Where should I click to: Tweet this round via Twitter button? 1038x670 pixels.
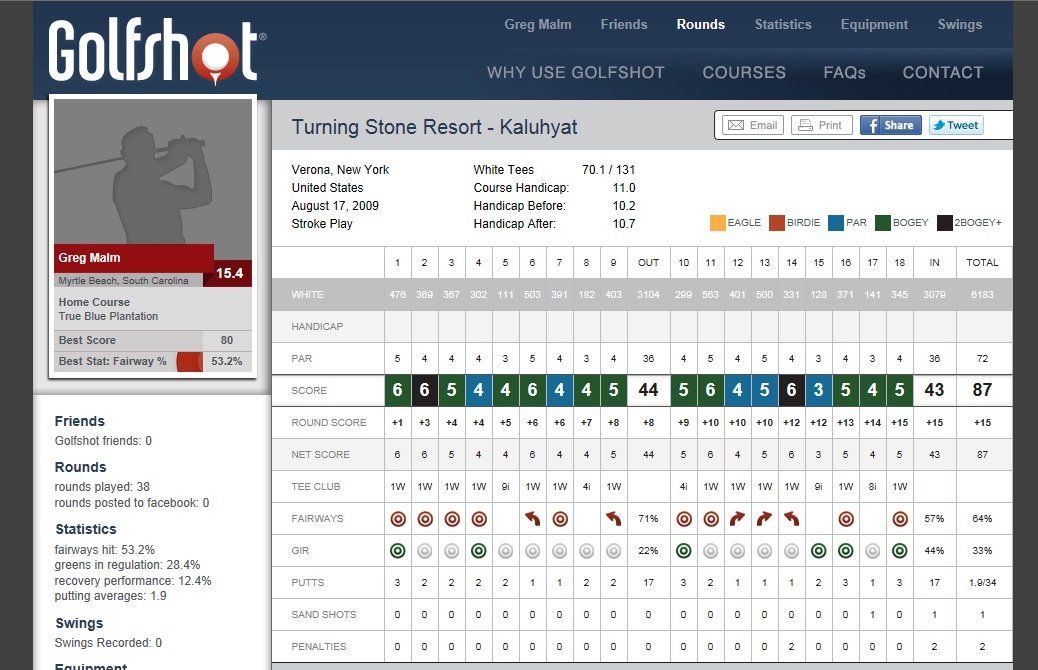pyautogui.click(x=955, y=125)
